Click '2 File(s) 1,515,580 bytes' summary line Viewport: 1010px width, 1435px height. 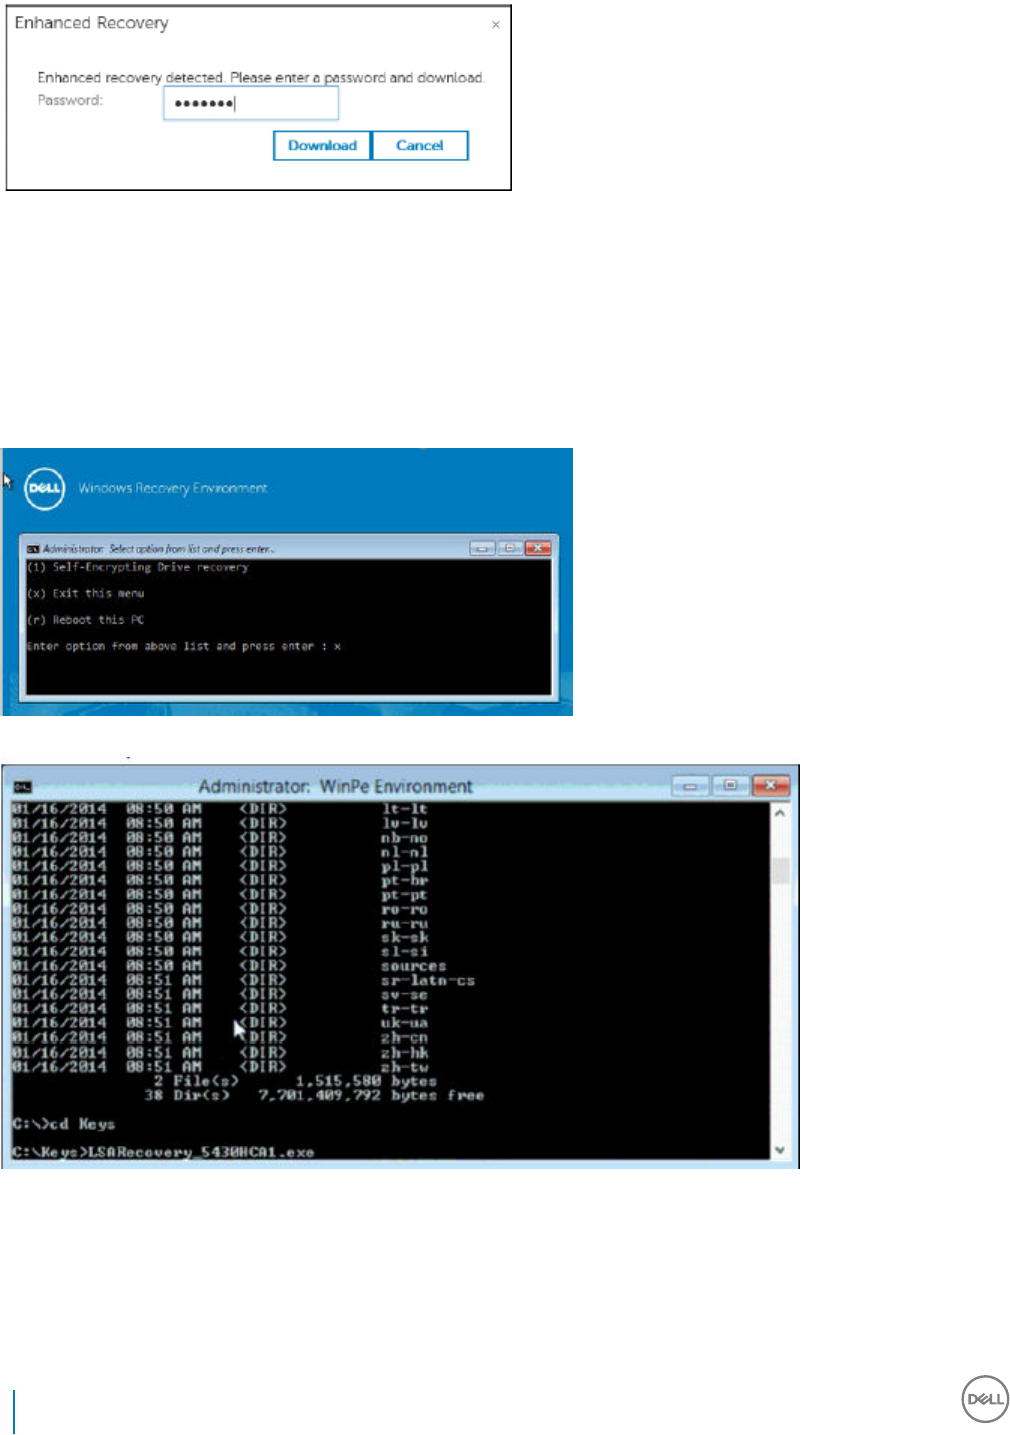tap(295, 1082)
